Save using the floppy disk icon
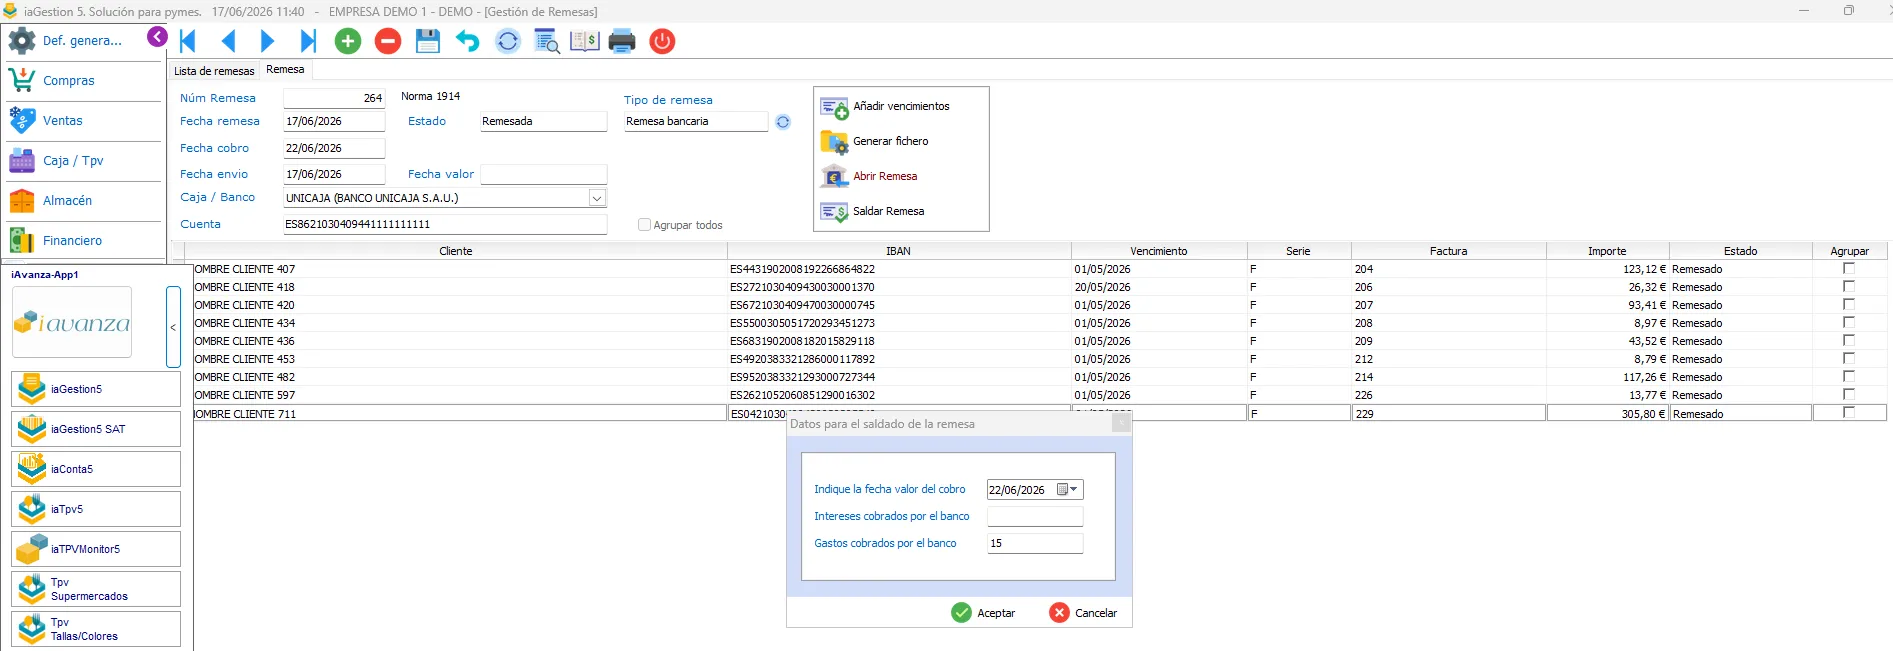The height and width of the screenshot is (651, 1893). (428, 41)
